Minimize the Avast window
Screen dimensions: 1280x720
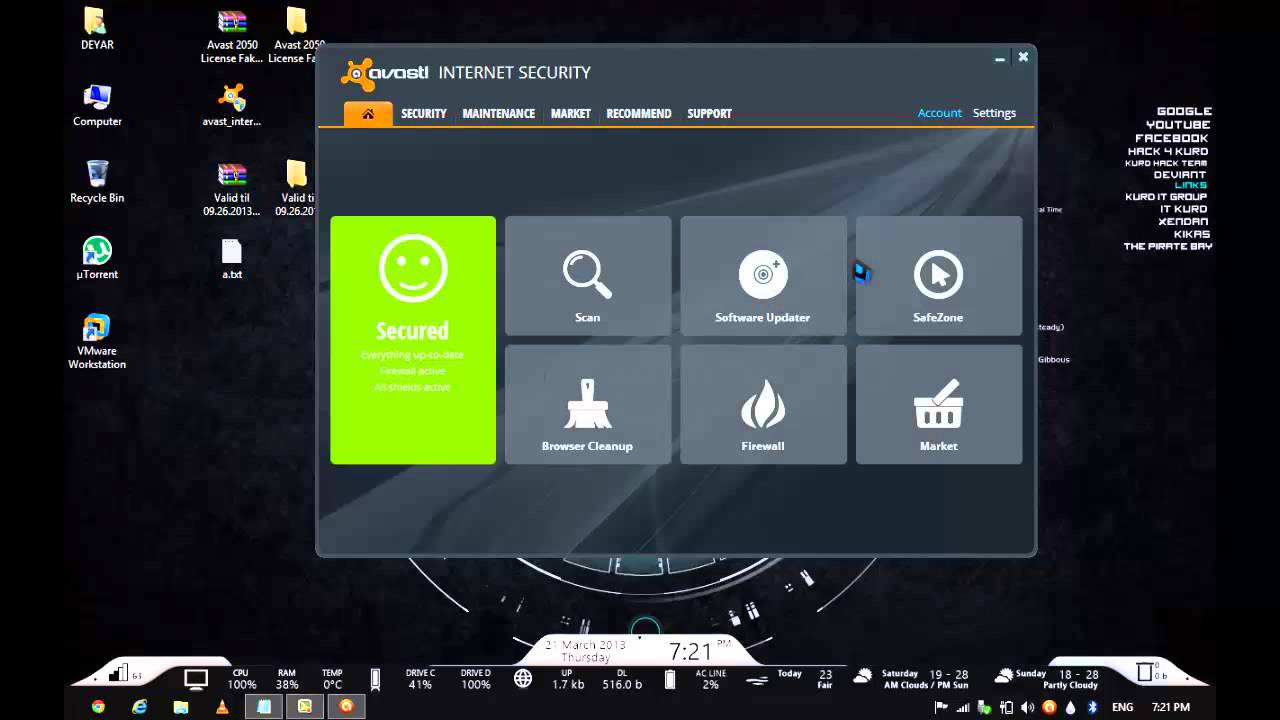coord(999,58)
